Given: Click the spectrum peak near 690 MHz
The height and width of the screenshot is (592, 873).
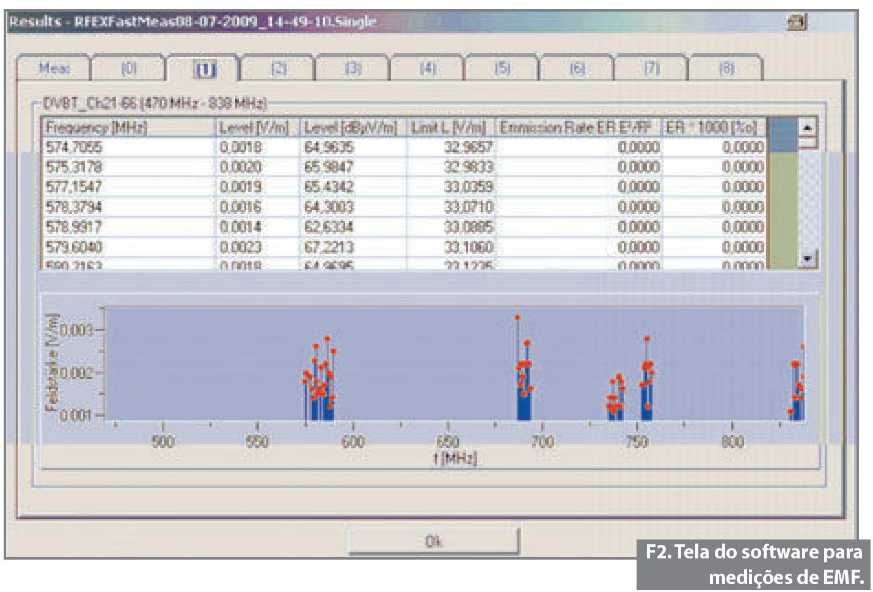Looking at the screenshot, I should coord(518,318).
